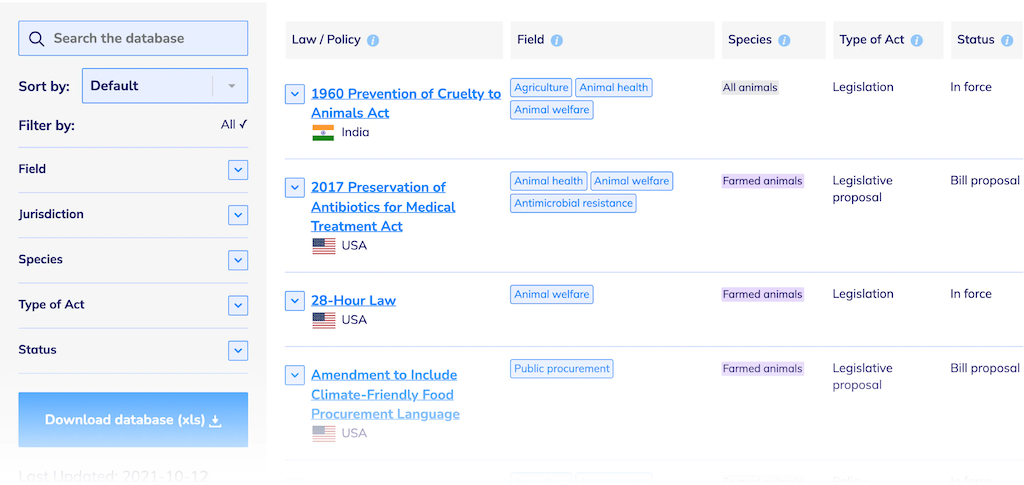Expand the 1960 Prevention of Cruelty row
Image resolution: width=1024 pixels, height=485 pixels.
(294, 94)
